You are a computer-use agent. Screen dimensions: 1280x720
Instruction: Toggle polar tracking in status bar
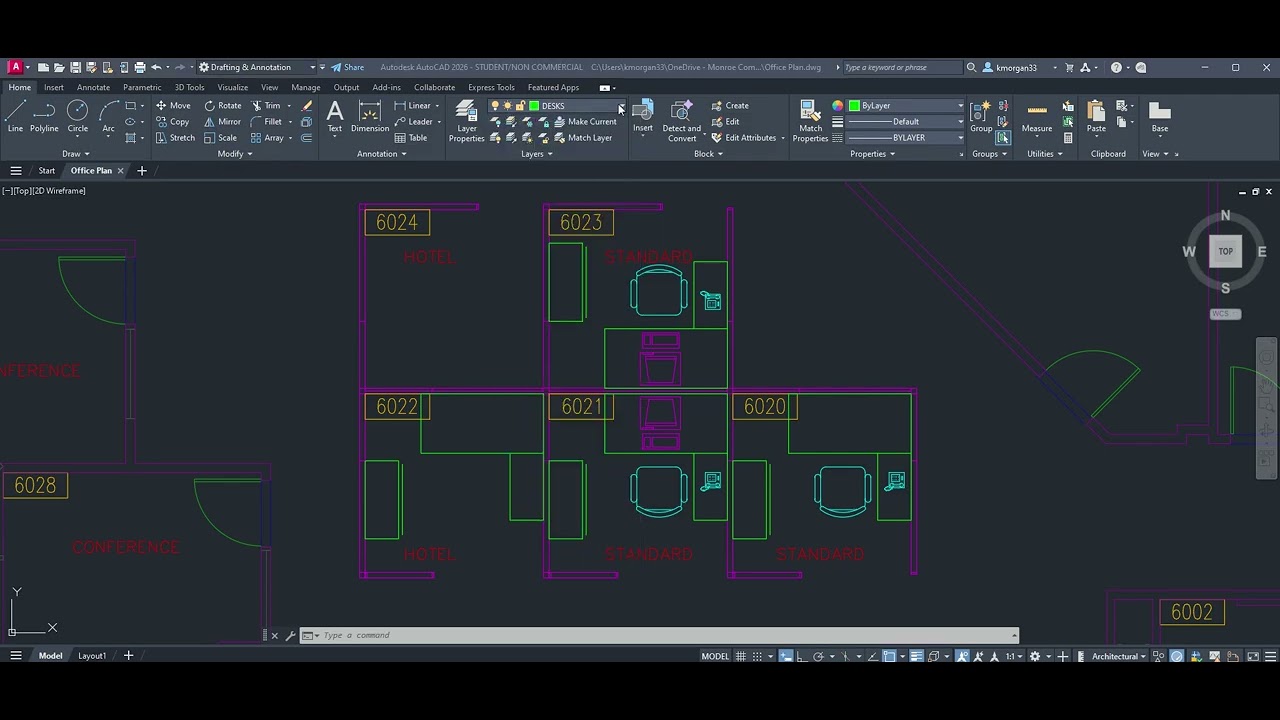(x=819, y=656)
